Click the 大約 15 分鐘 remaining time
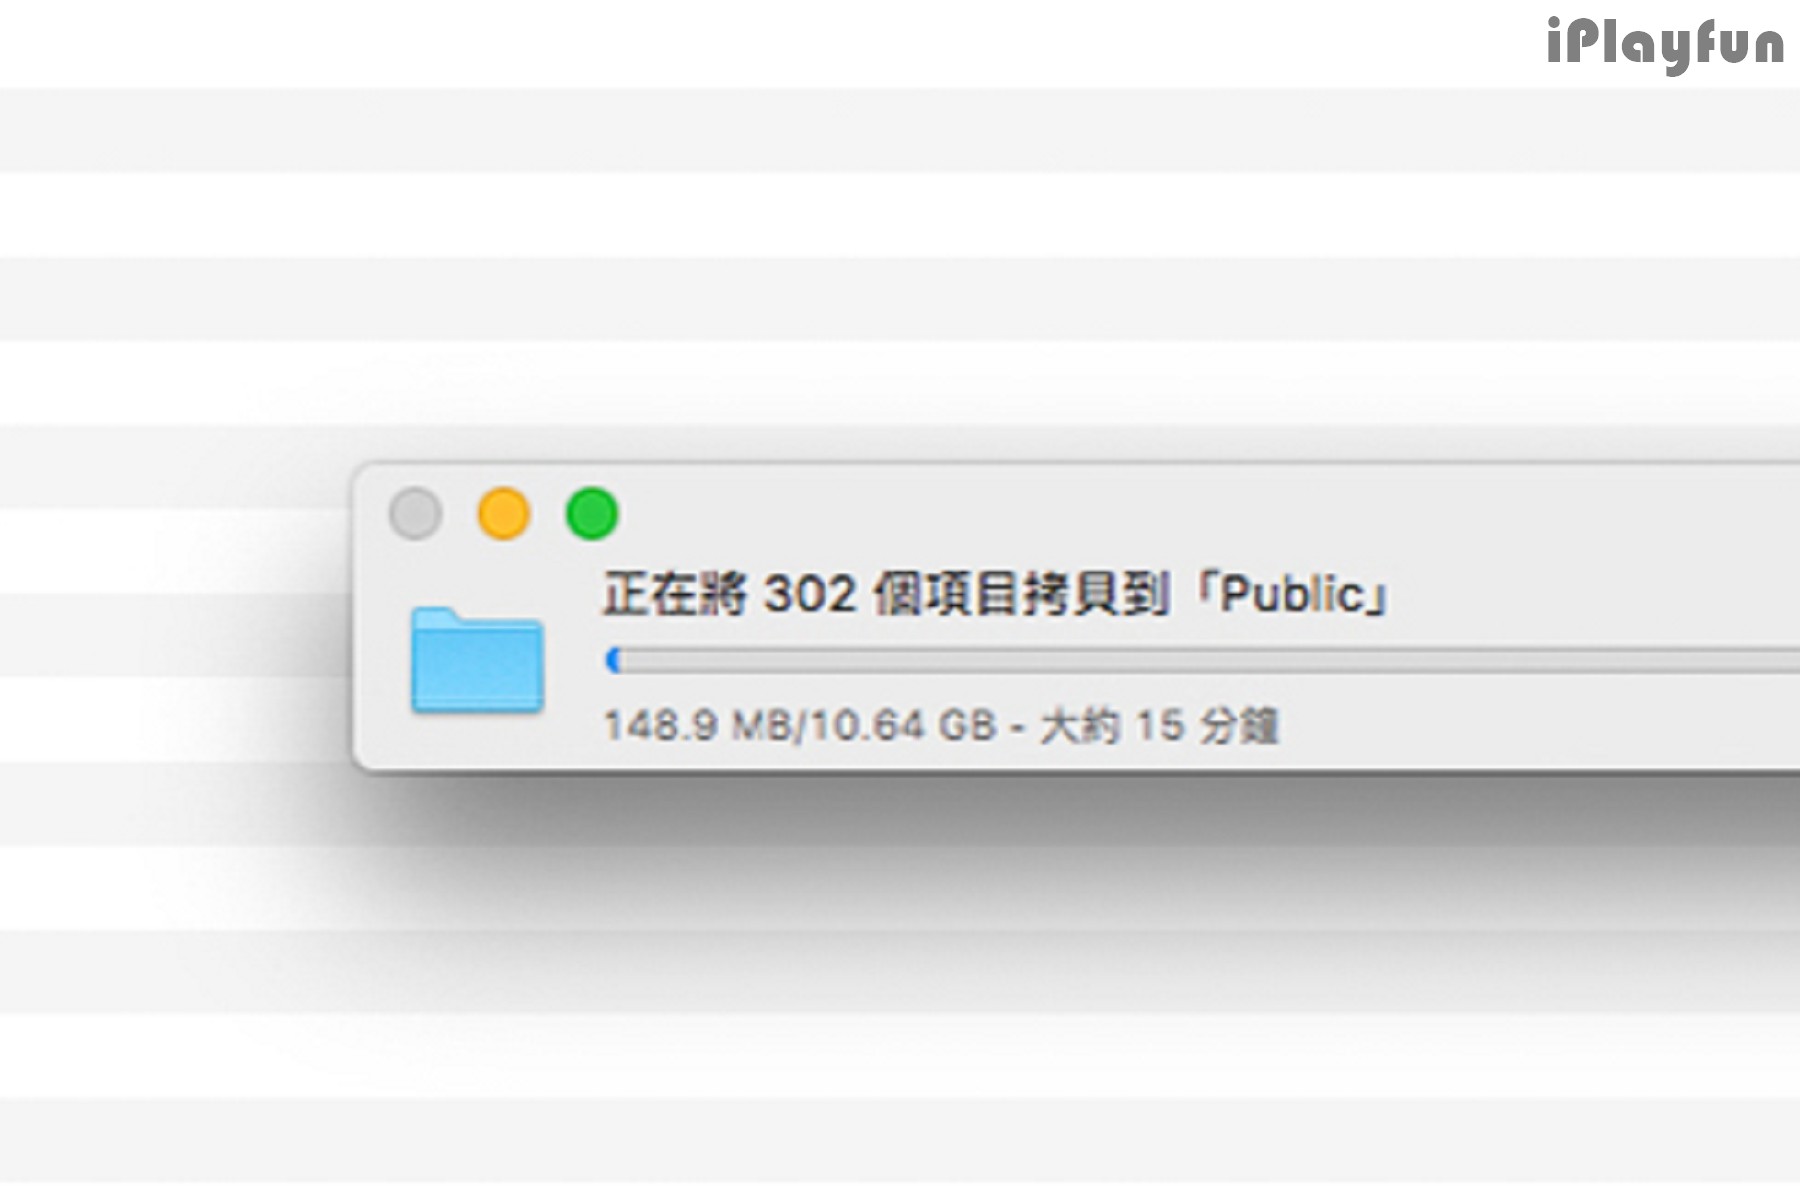The width and height of the screenshot is (1800, 1200). [x=1159, y=725]
